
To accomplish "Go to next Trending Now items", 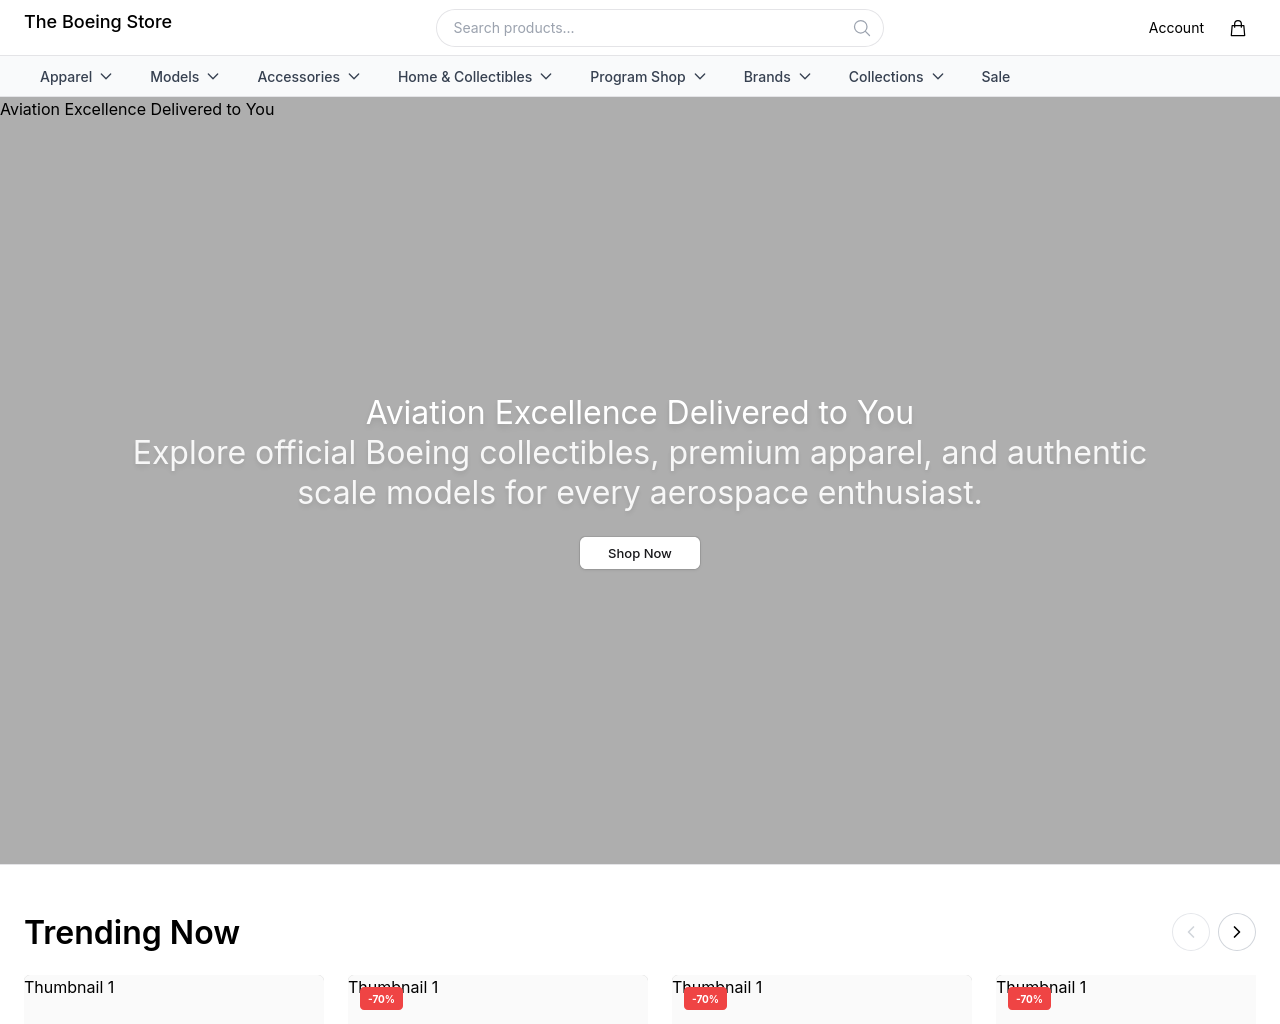I will [x=1237, y=932].
